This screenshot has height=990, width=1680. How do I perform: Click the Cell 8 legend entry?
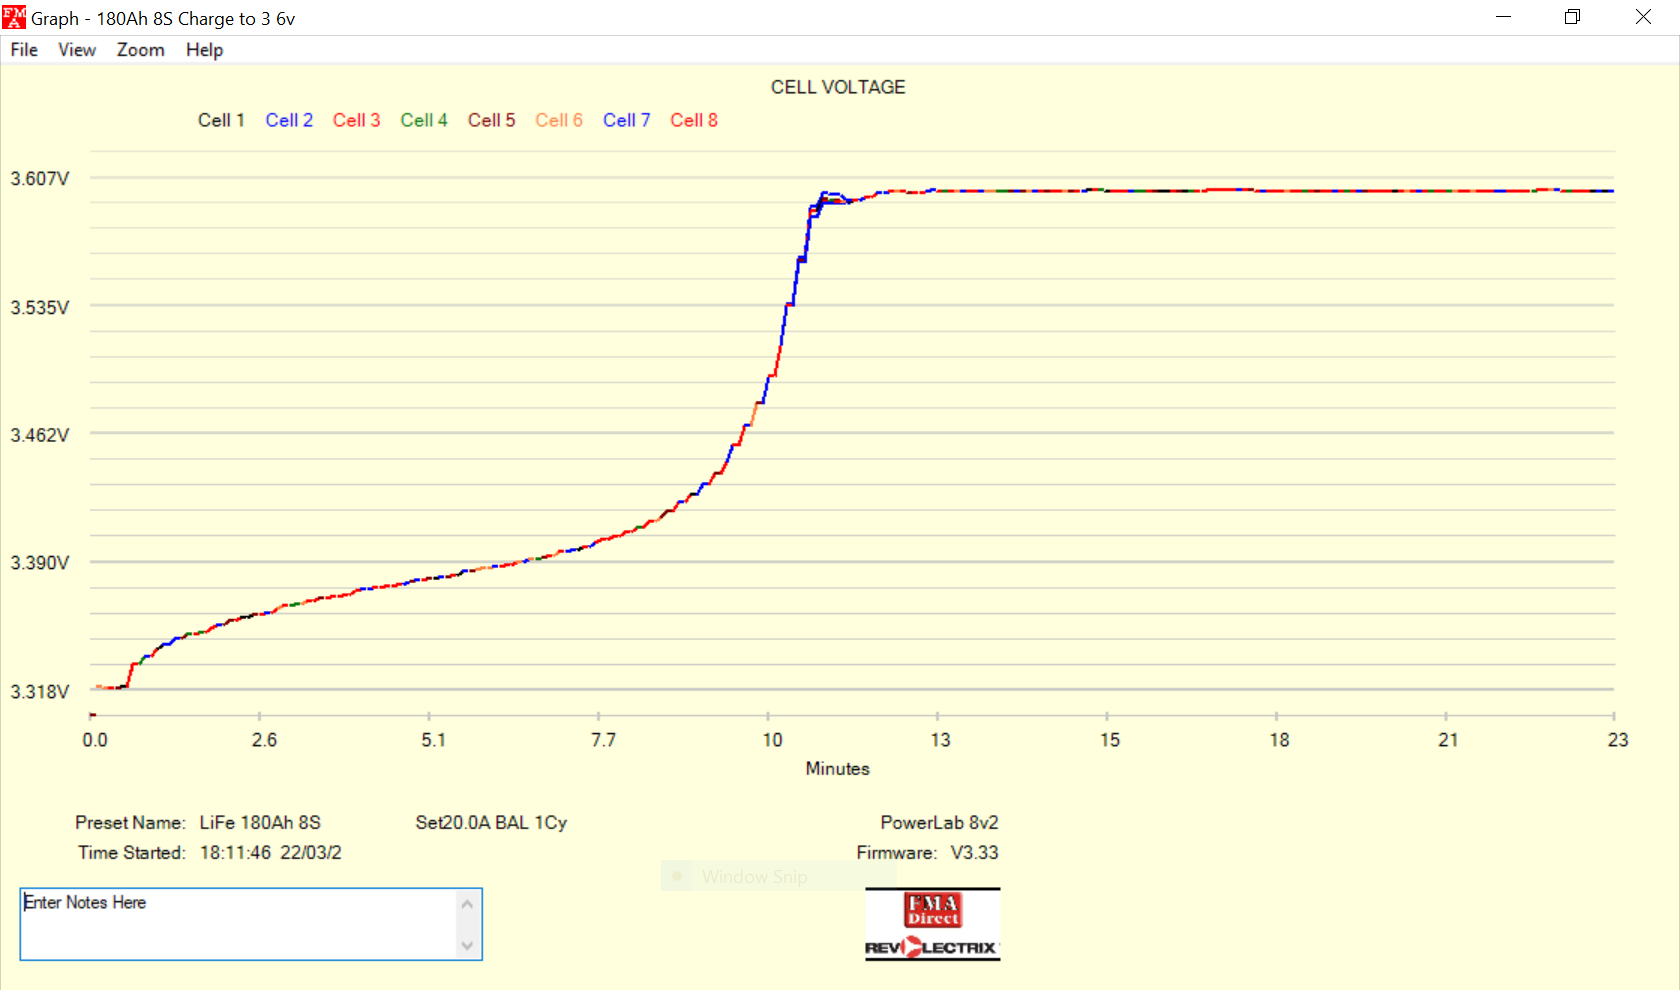pos(694,120)
